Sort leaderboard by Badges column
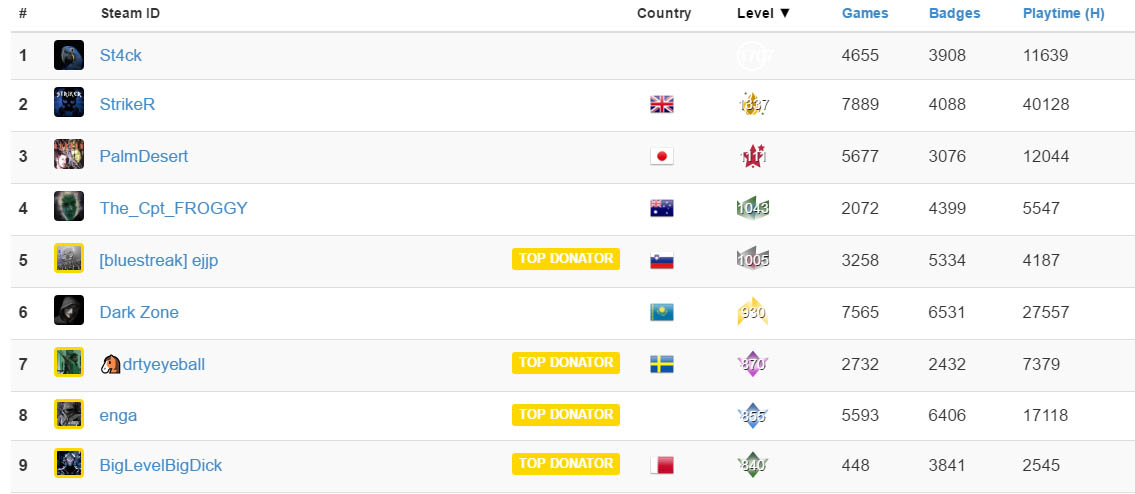This screenshot has height=494, width=1135. tap(954, 13)
